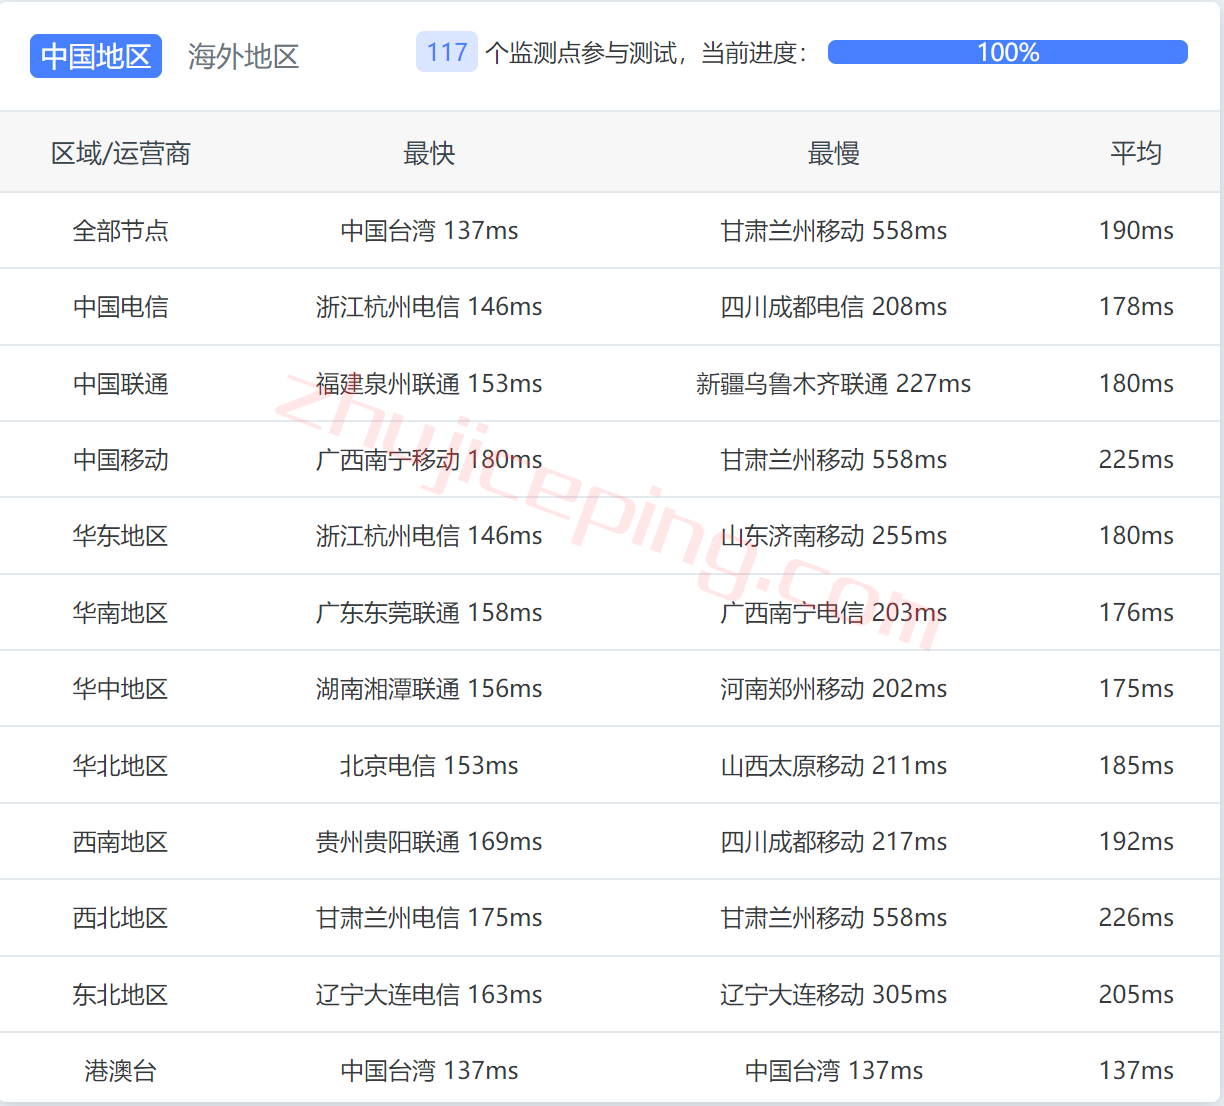
Task: Click 广西南宁移动 180ms cell
Action: 429,460
